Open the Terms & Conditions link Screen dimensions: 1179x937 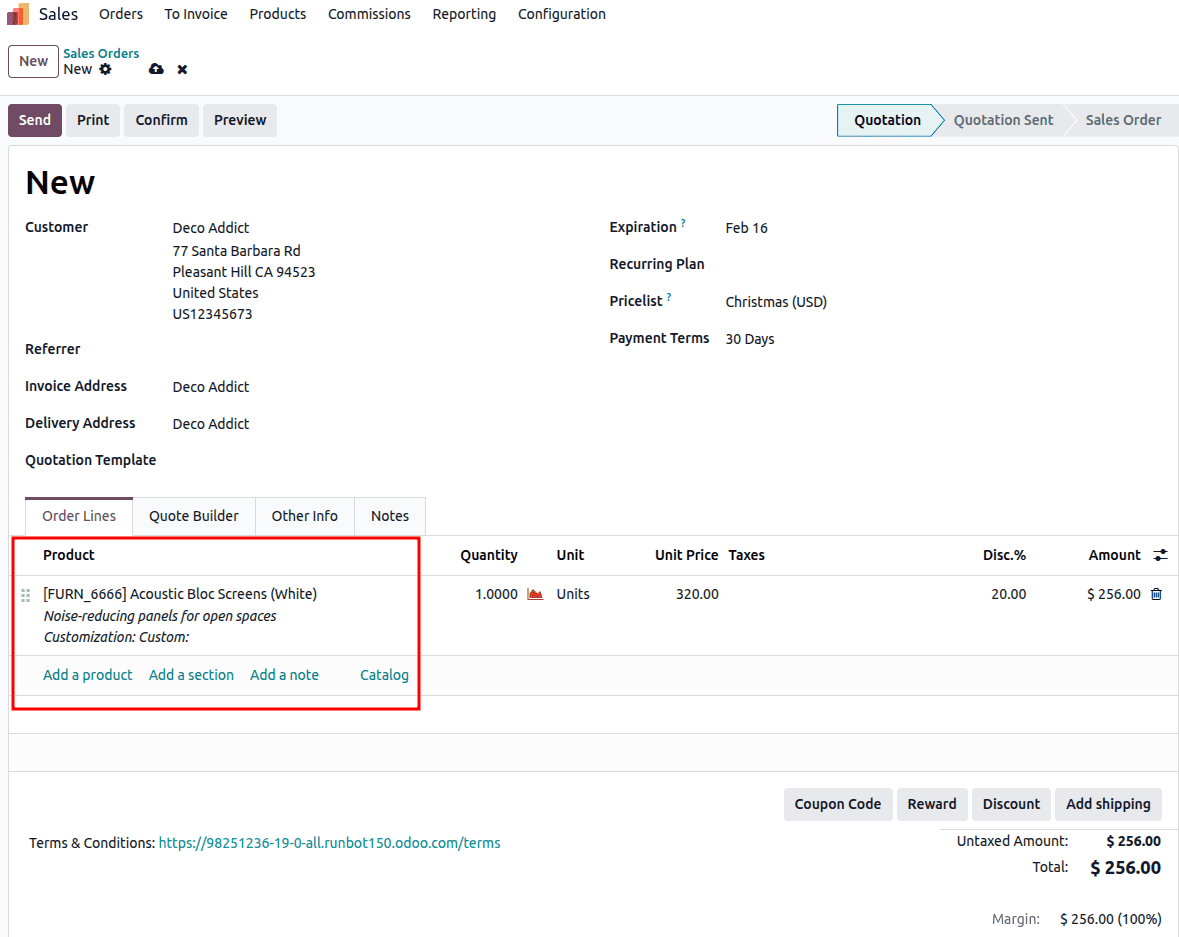coord(329,842)
